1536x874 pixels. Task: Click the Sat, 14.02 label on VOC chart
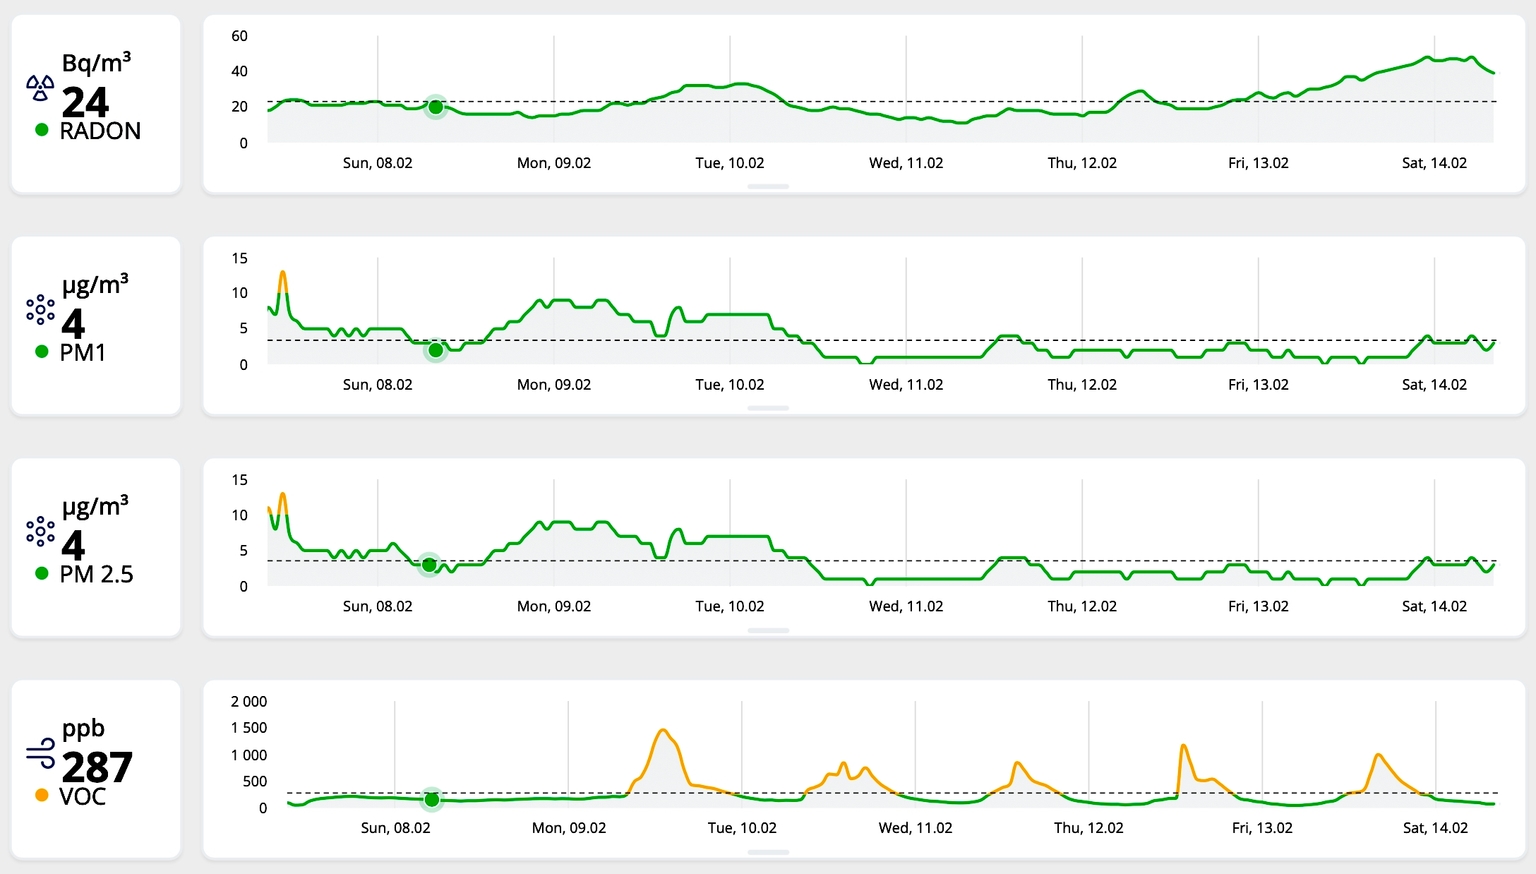[x=1435, y=828]
